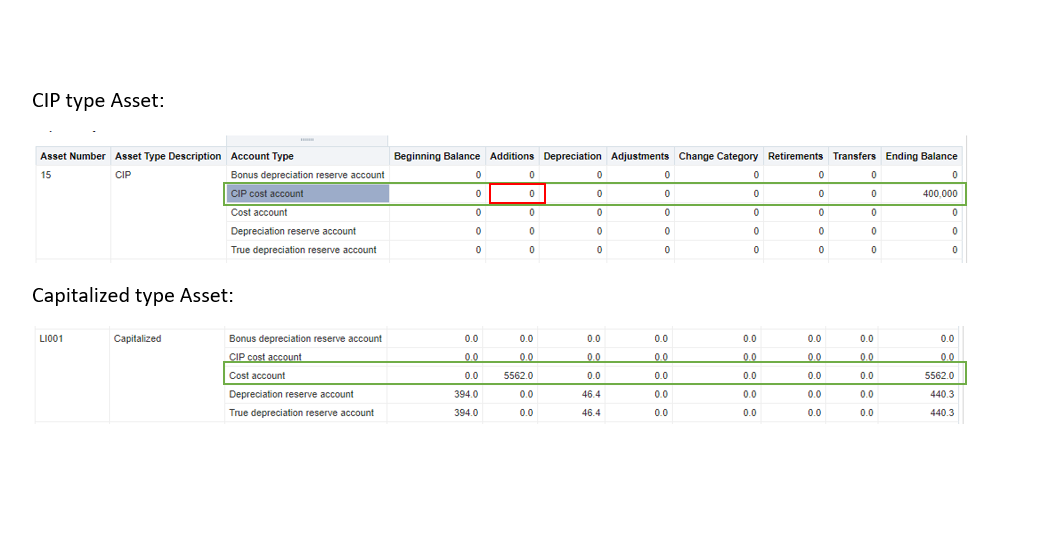Click 46.4 depreciation in Depreciation reserve account row
Screen dimensions: 1039x546
[x=591, y=394]
